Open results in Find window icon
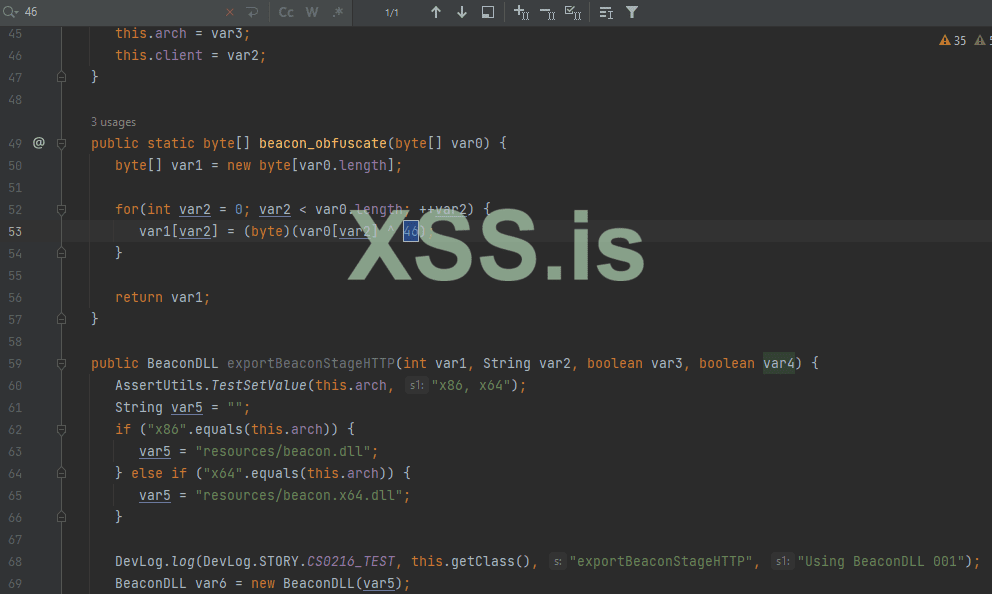992x594 pixels. (x=488, y=12)
